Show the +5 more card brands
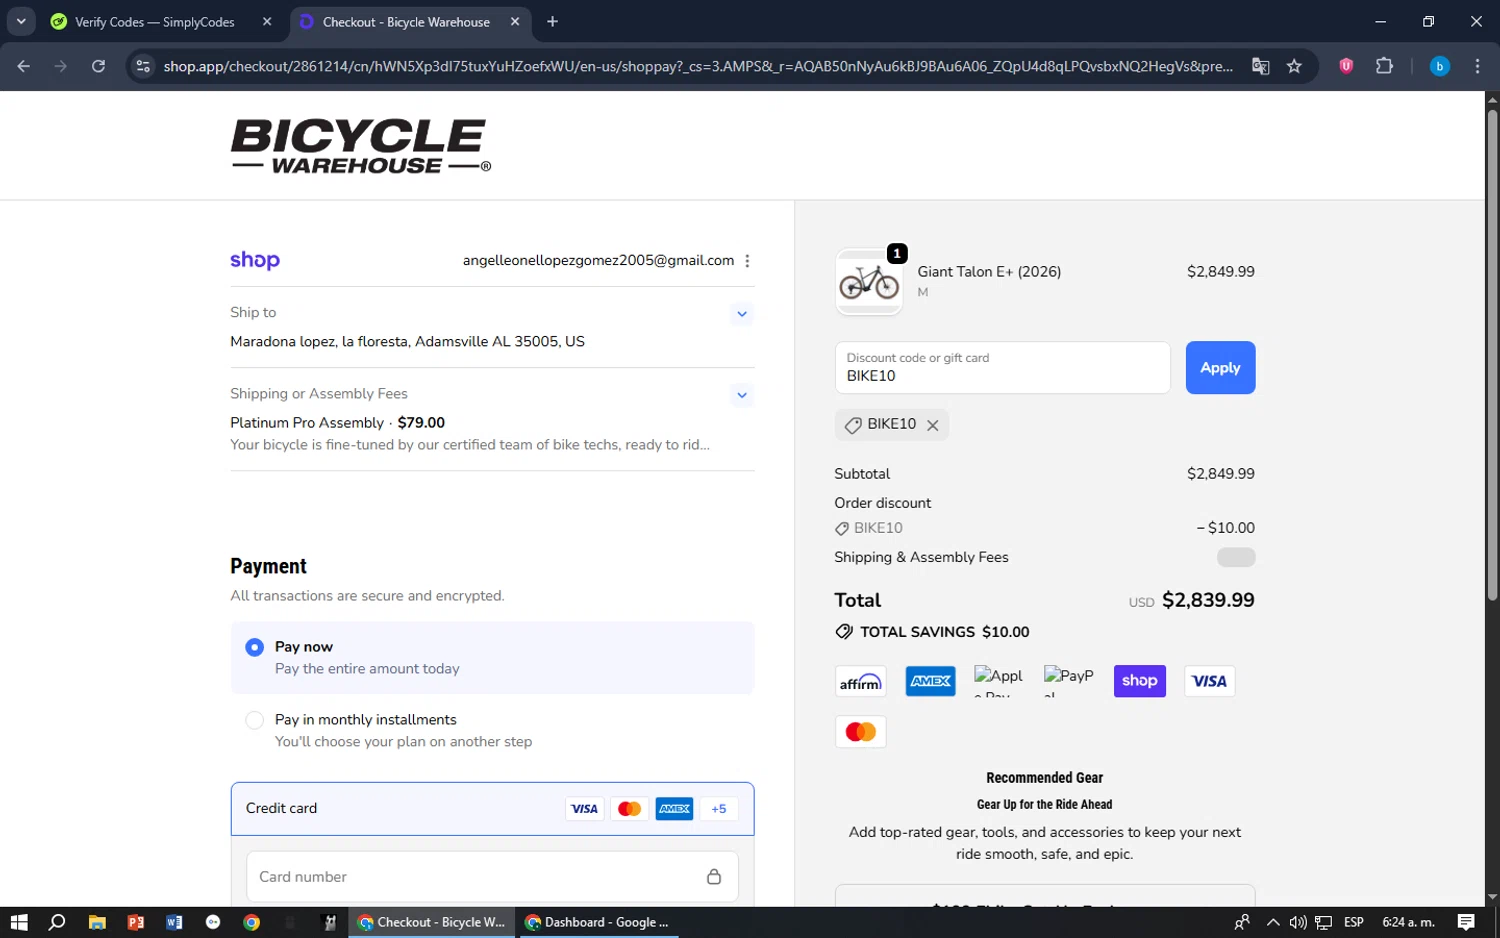Viewport: 1500px width, 938px height. 719,809
